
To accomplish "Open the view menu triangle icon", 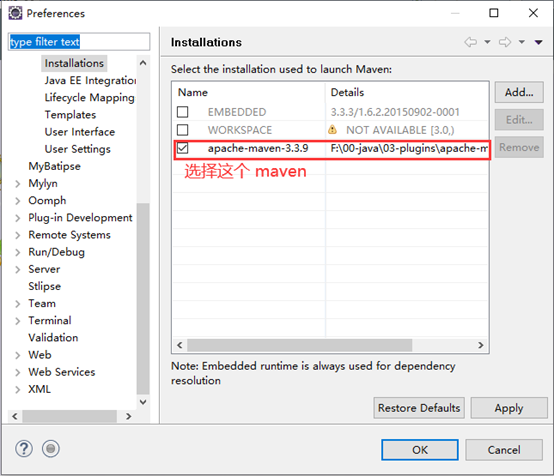I will (x=538, y=42).
